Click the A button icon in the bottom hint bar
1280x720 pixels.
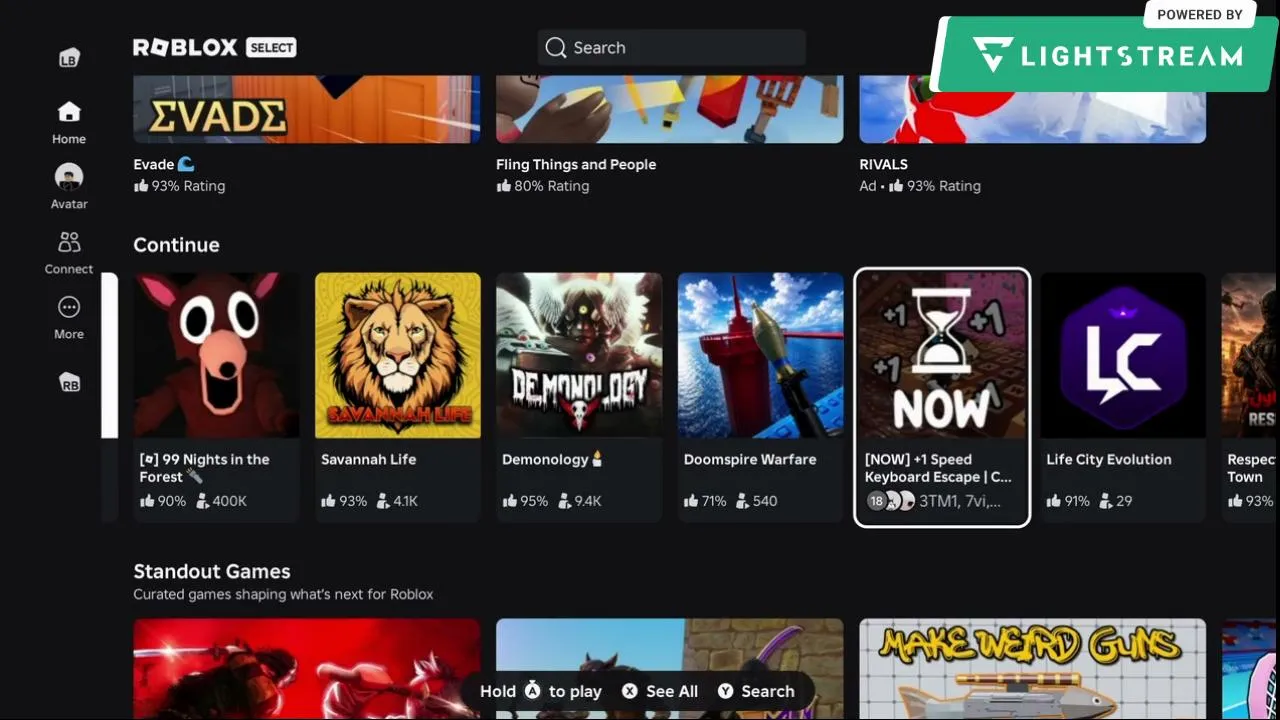tap(532, 691)
